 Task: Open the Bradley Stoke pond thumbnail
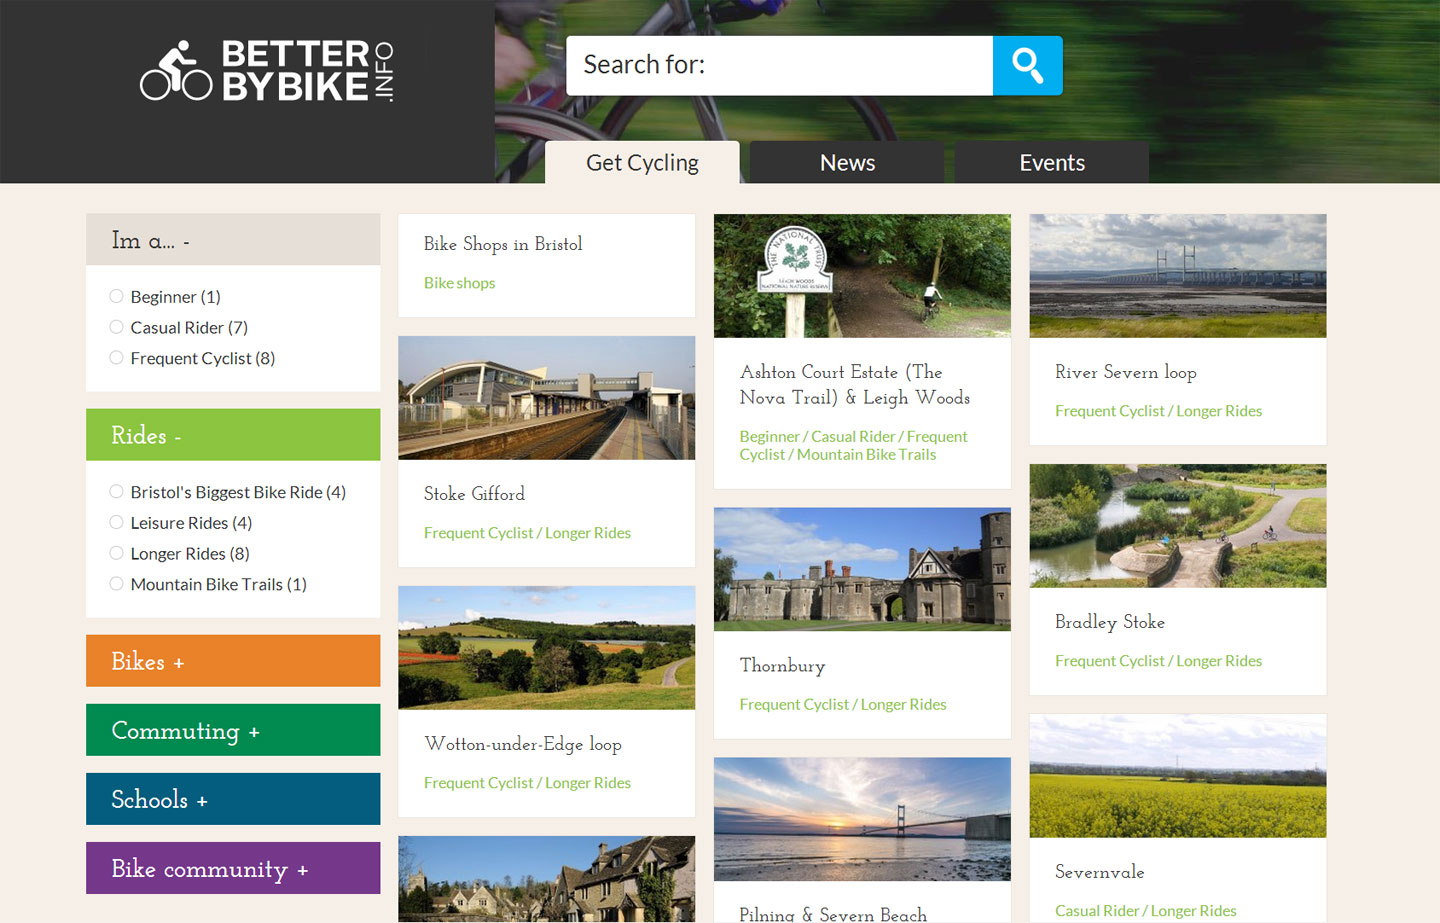(x=1178, y=526)
